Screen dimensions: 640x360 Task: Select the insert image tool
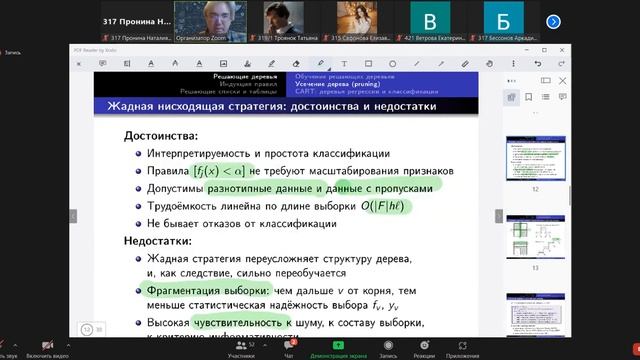[223, 64]
